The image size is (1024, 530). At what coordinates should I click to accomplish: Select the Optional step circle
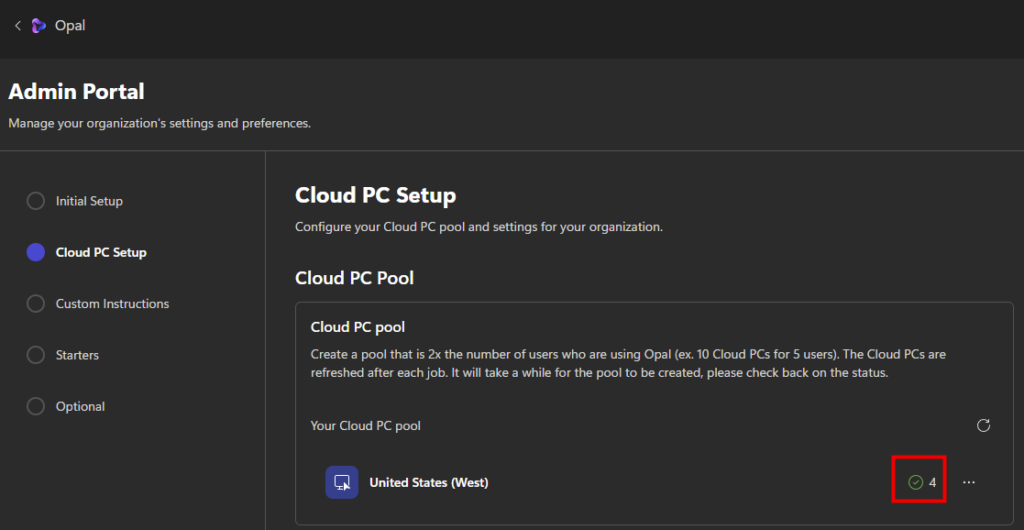pos(36,407)
